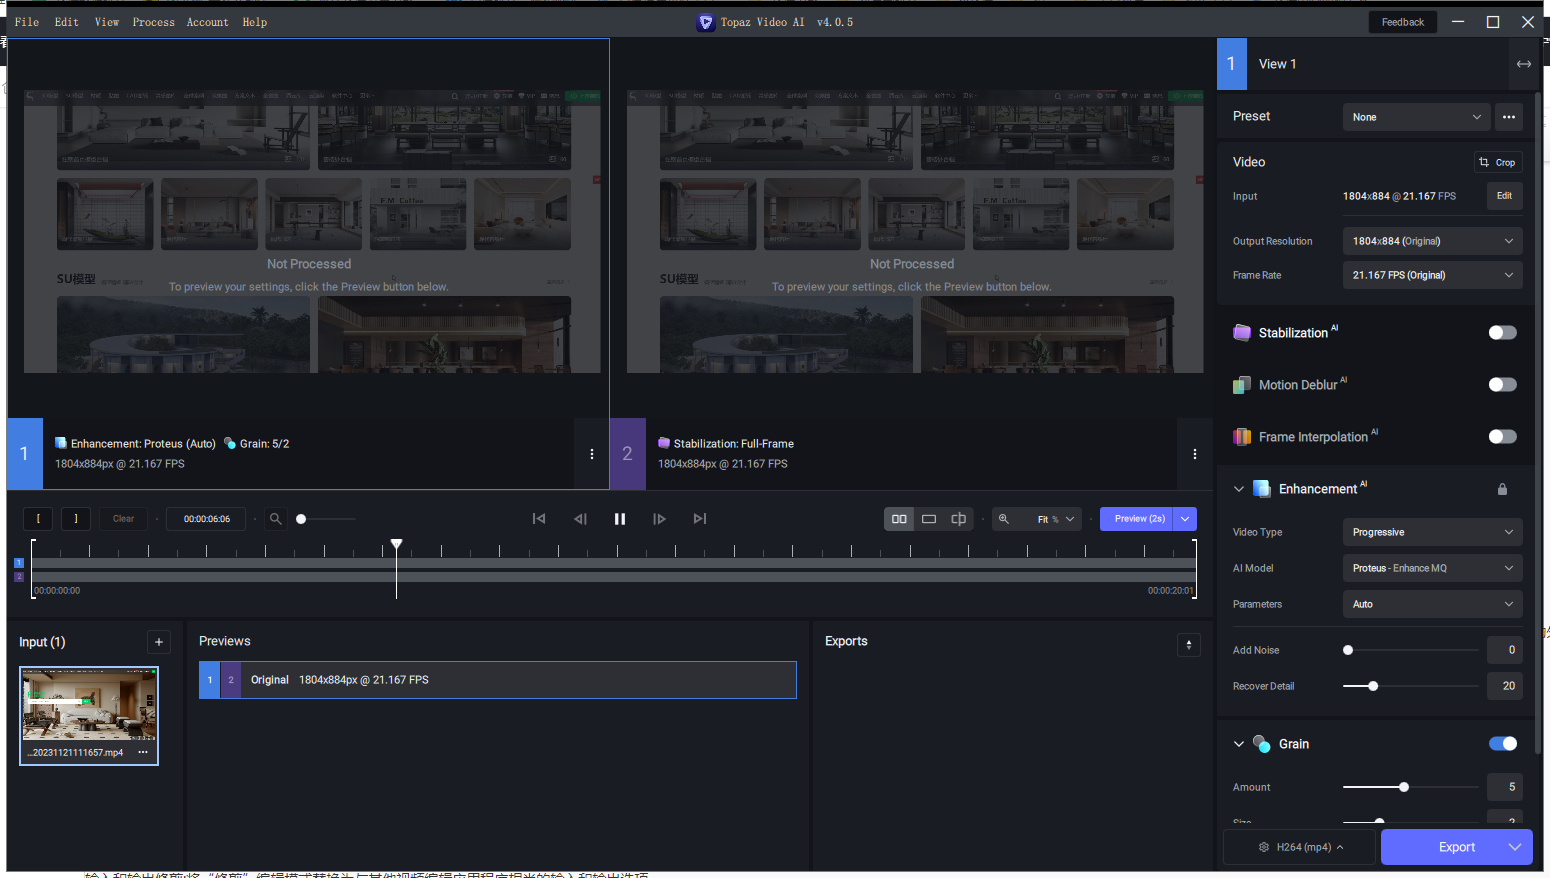
Task: Click the Motion Deblur filter icon
Action: (x=1242, y=385)
